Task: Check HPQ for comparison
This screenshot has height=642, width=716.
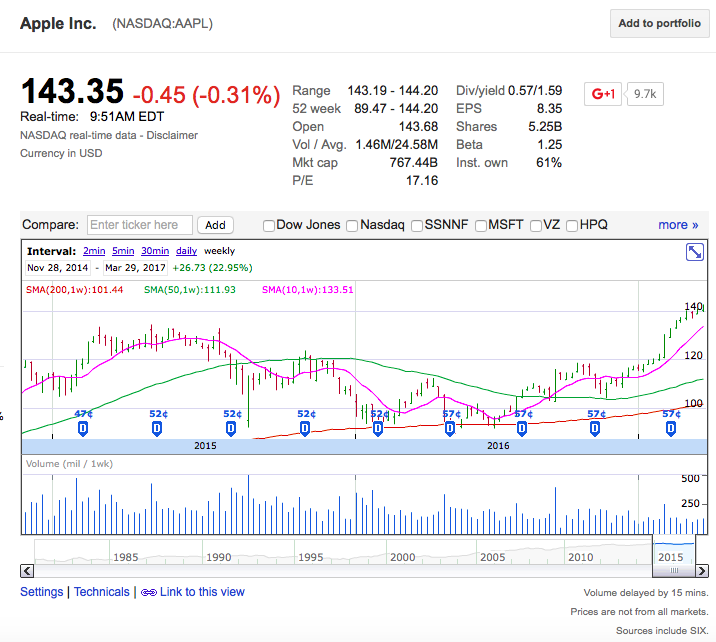Action: click(x=571, y=226)
